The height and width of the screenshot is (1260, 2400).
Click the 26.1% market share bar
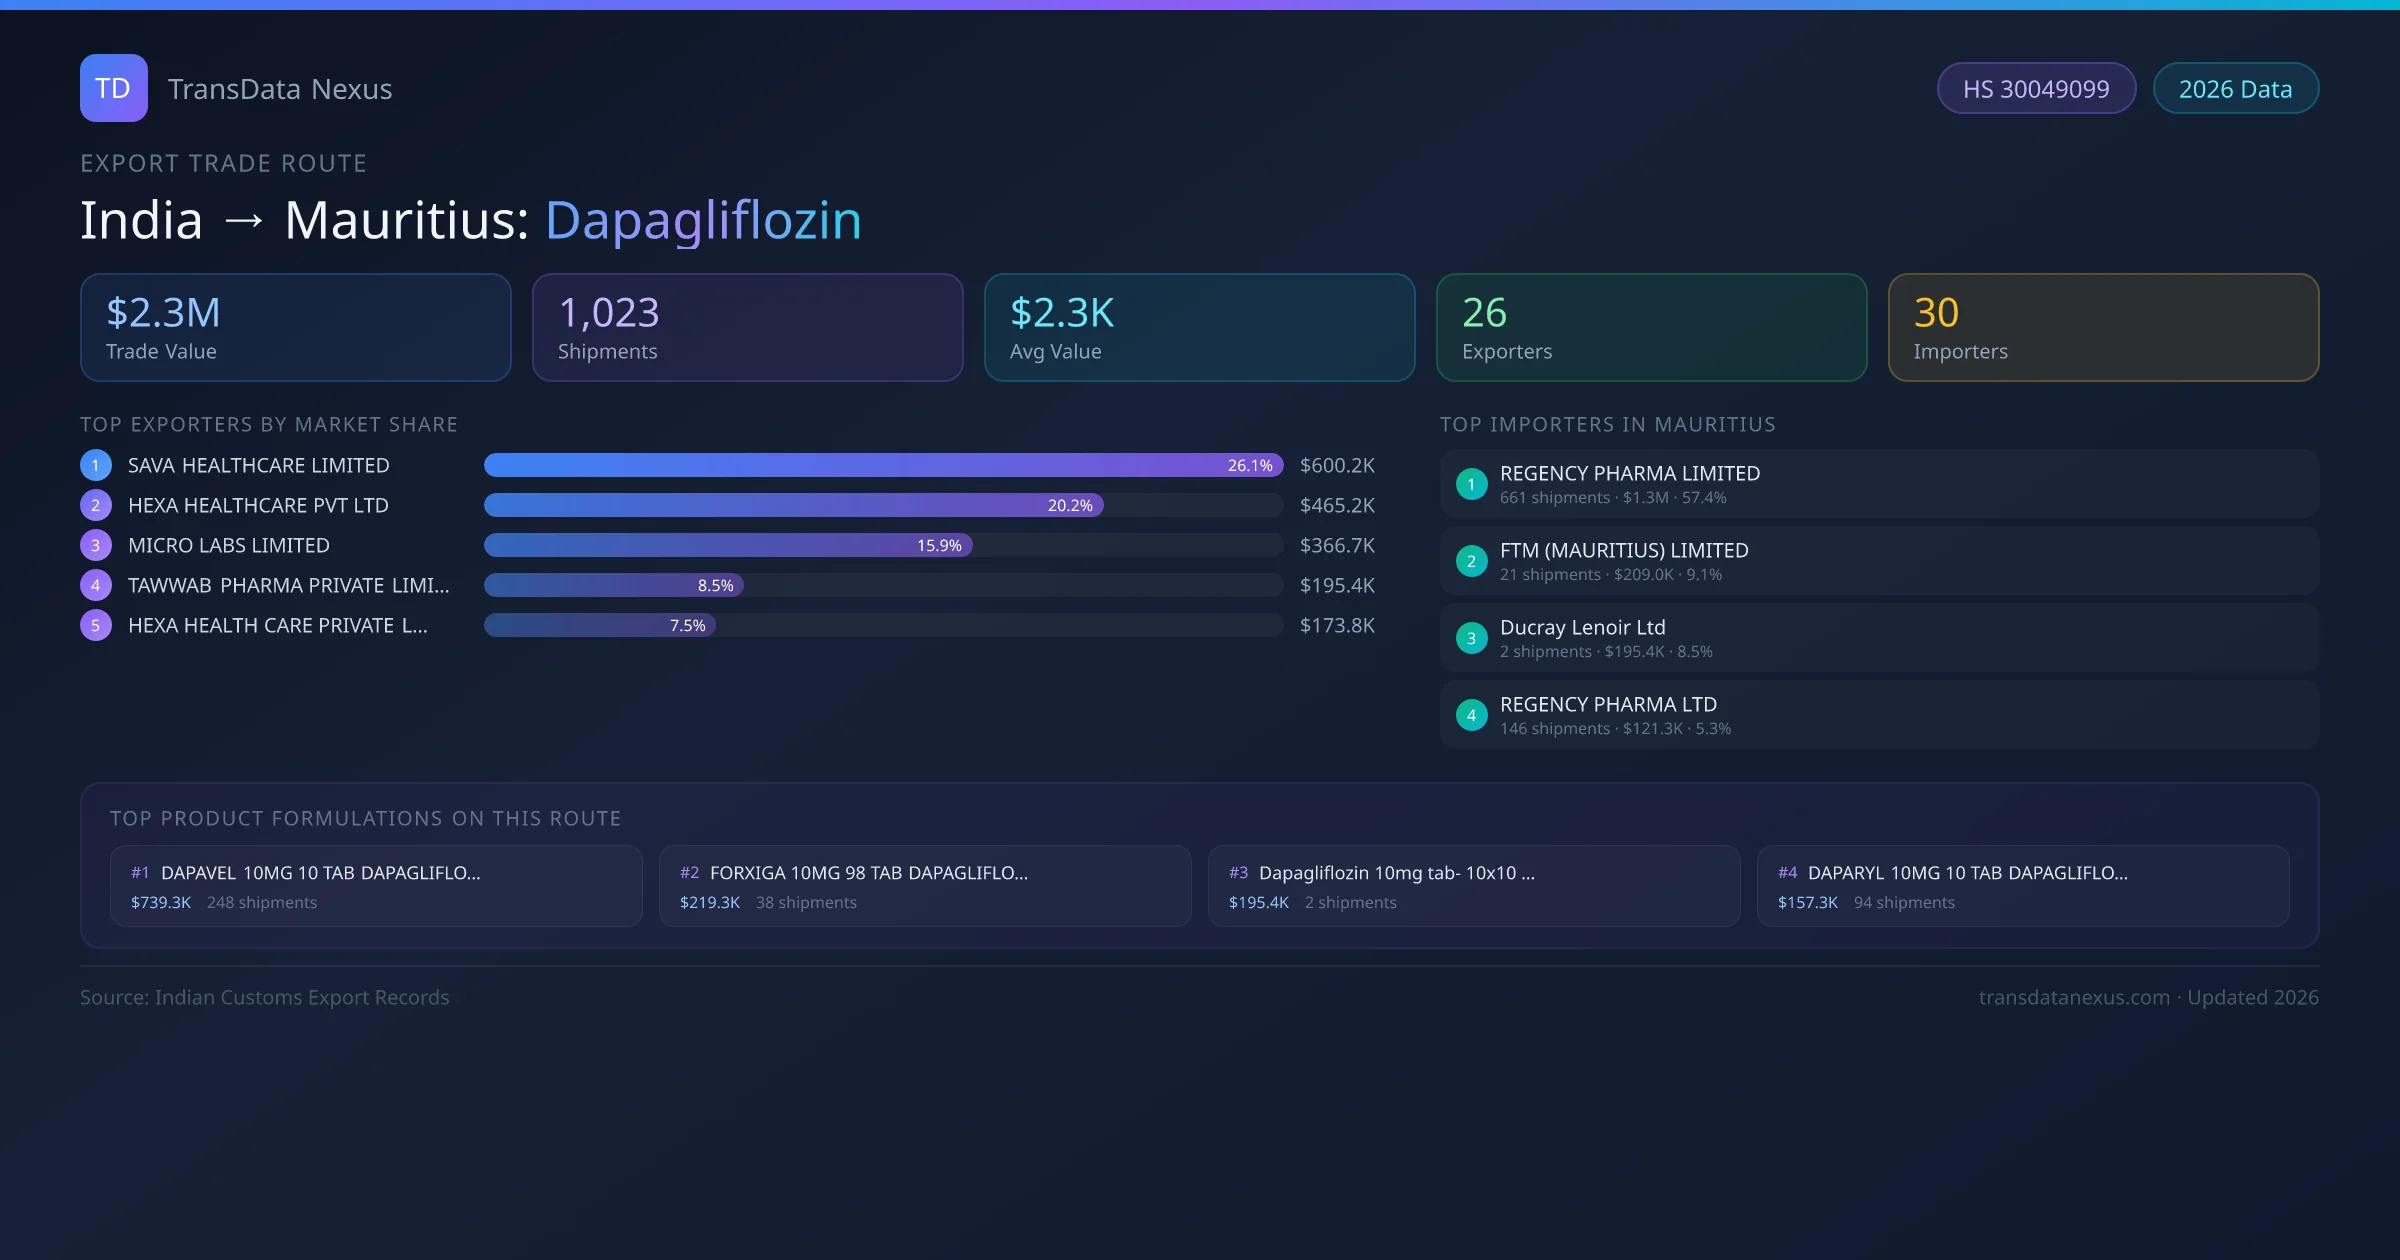point(882,465)
